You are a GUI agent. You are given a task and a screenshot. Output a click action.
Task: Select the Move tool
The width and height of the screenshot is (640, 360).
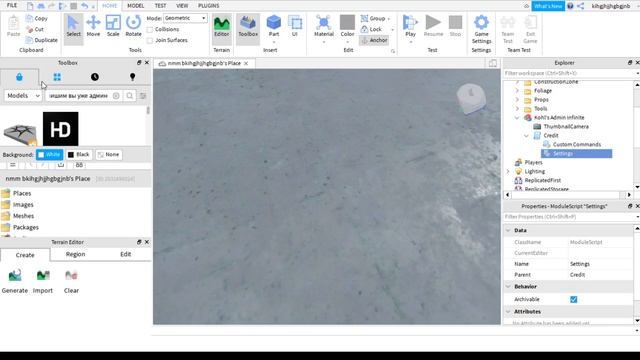(93, 26)
